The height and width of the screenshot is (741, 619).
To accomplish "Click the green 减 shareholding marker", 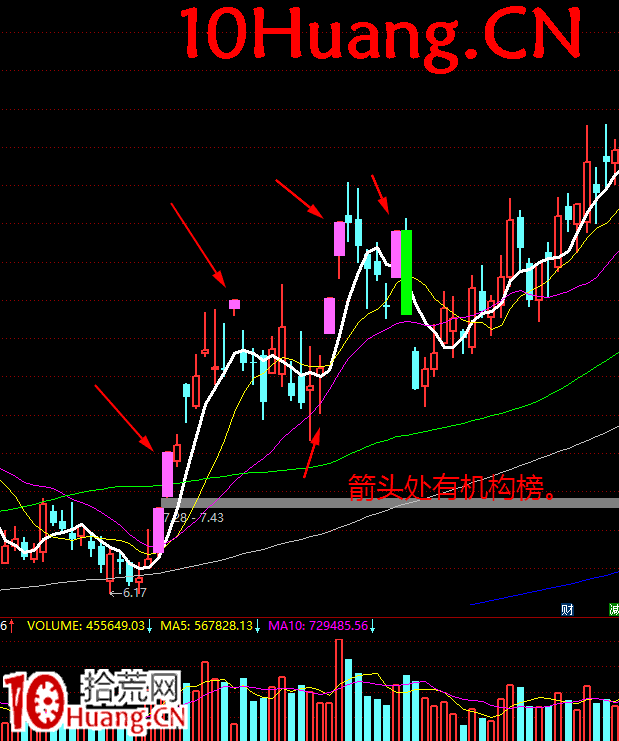I will (614, 610).
